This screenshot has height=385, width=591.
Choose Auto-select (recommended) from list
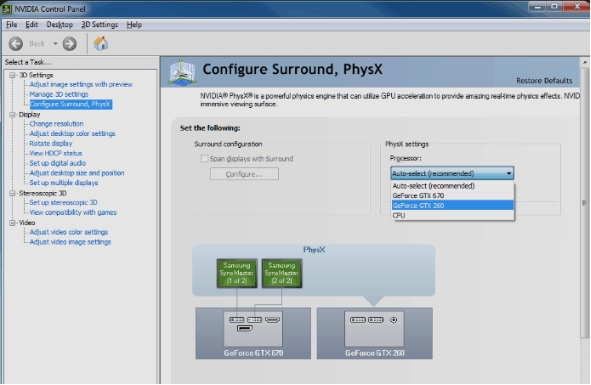coord(452,186)
